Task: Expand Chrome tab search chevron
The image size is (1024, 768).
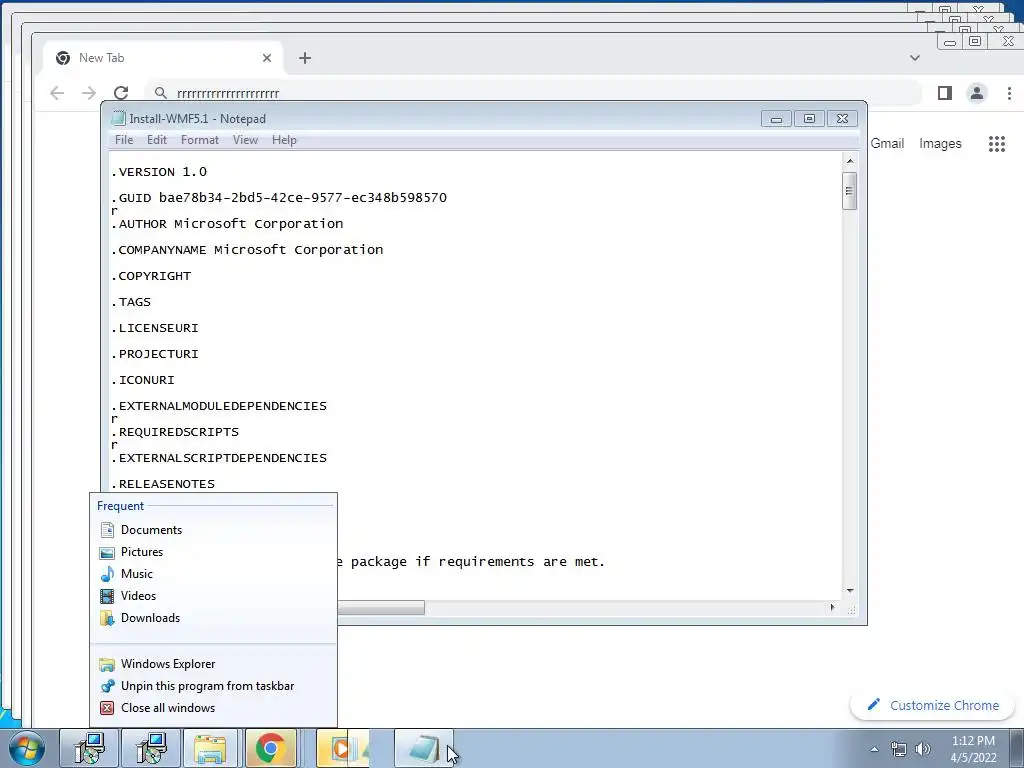Action: point(915,58)
